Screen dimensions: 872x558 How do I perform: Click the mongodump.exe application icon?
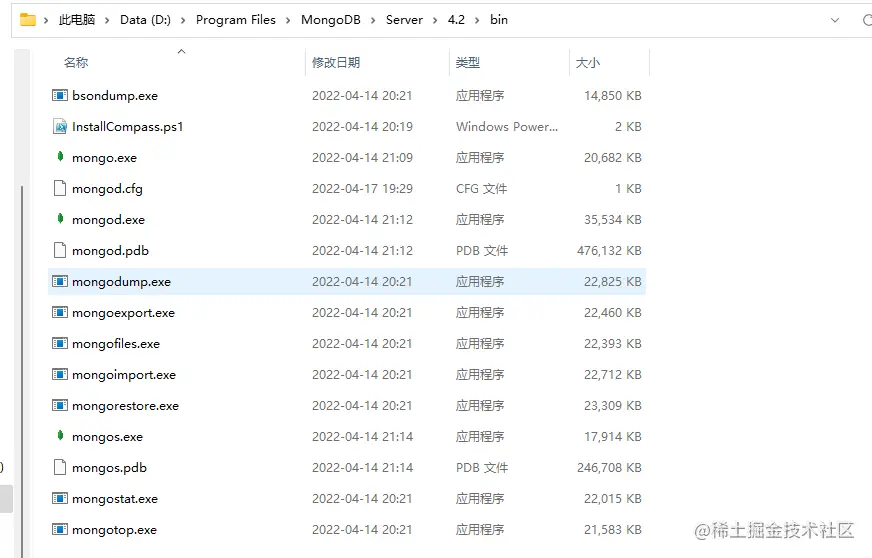(x=60, y=282)
